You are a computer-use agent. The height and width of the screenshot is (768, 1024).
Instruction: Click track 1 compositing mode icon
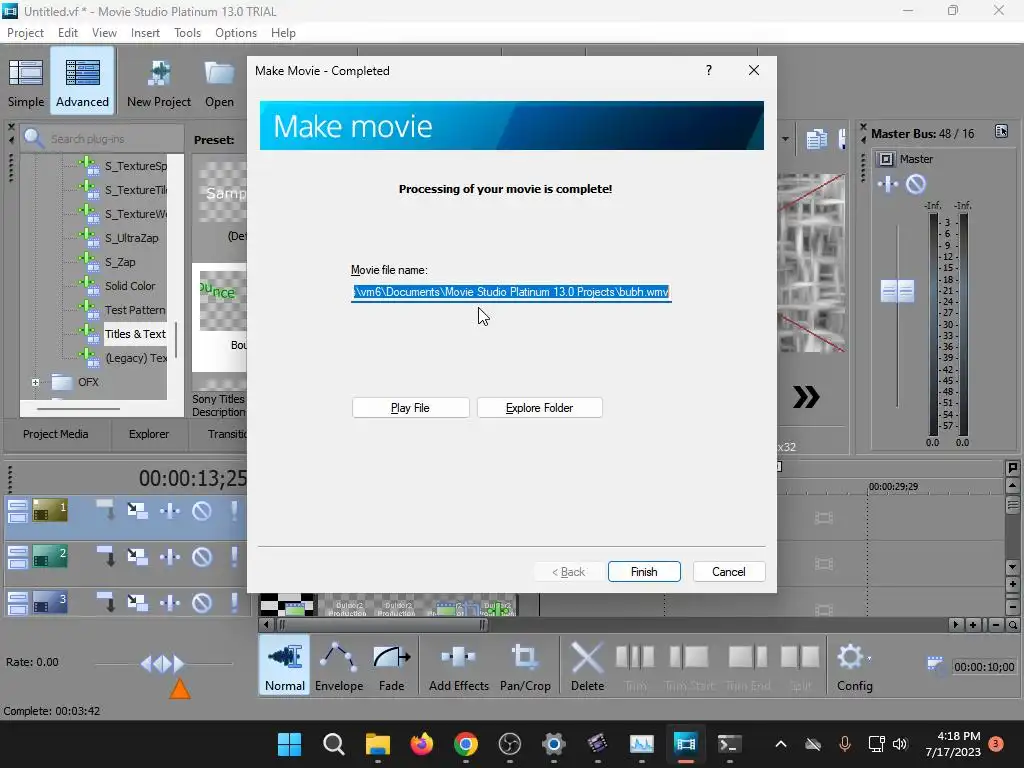[106, 511]
